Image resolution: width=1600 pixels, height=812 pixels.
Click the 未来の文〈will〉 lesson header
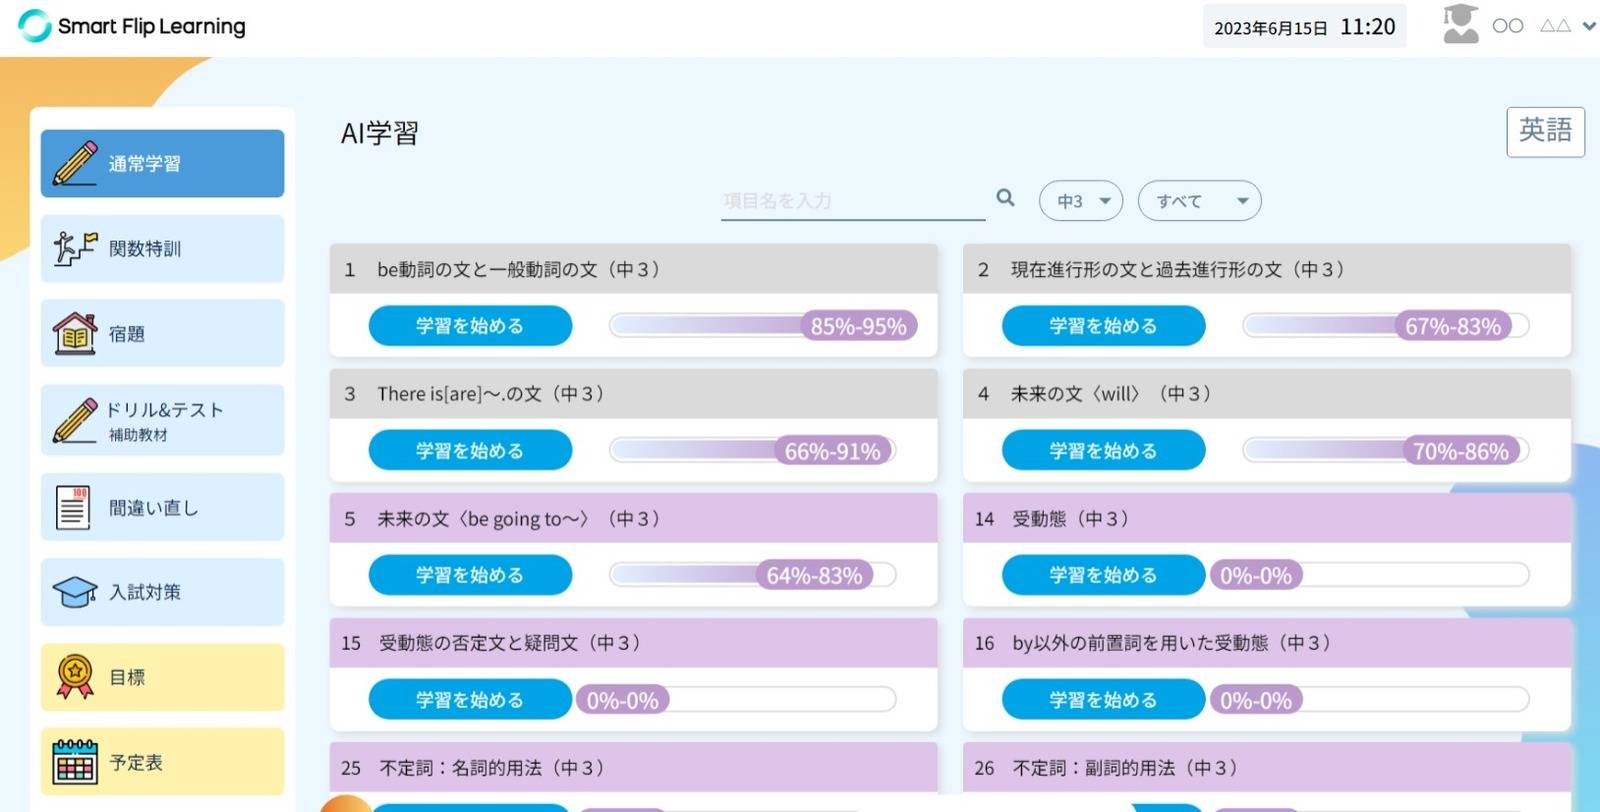[x=1266, y=394]
